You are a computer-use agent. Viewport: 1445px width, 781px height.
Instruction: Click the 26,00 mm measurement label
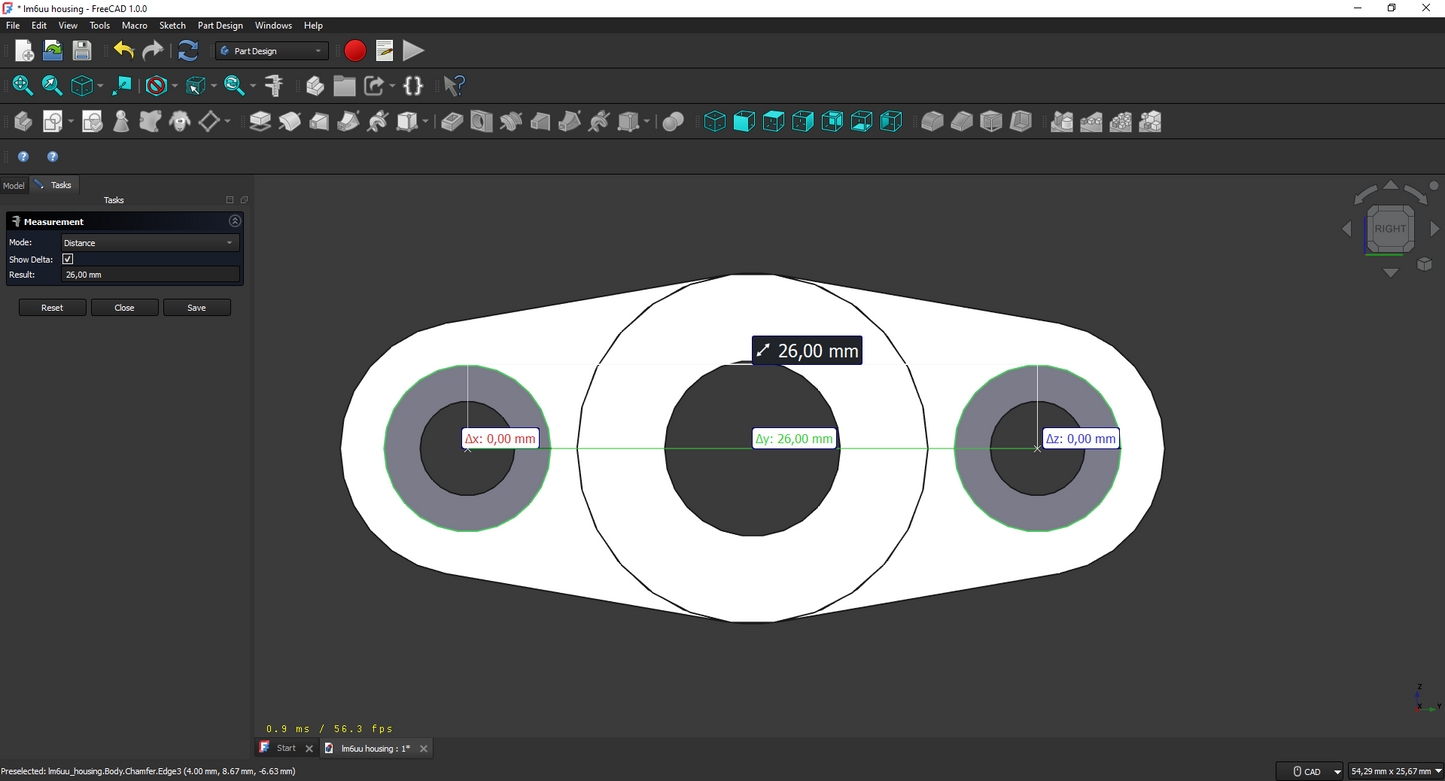807,351
